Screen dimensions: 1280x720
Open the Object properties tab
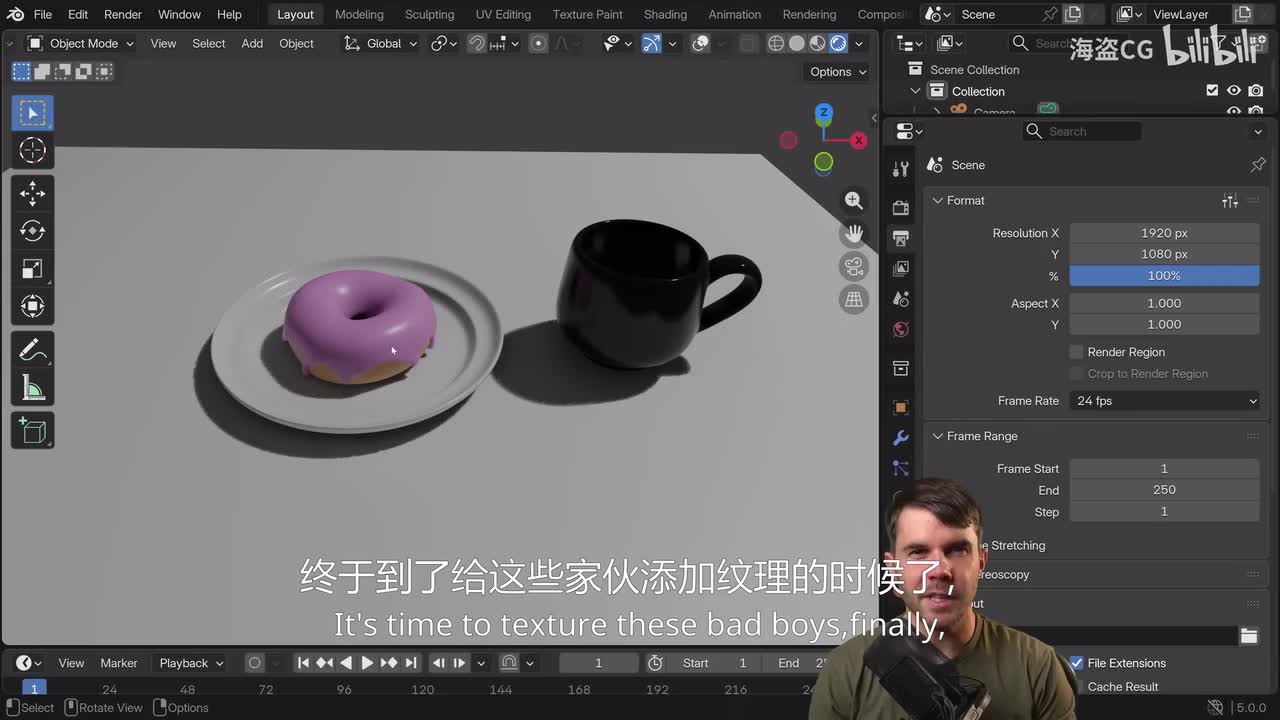pos(901,407)
